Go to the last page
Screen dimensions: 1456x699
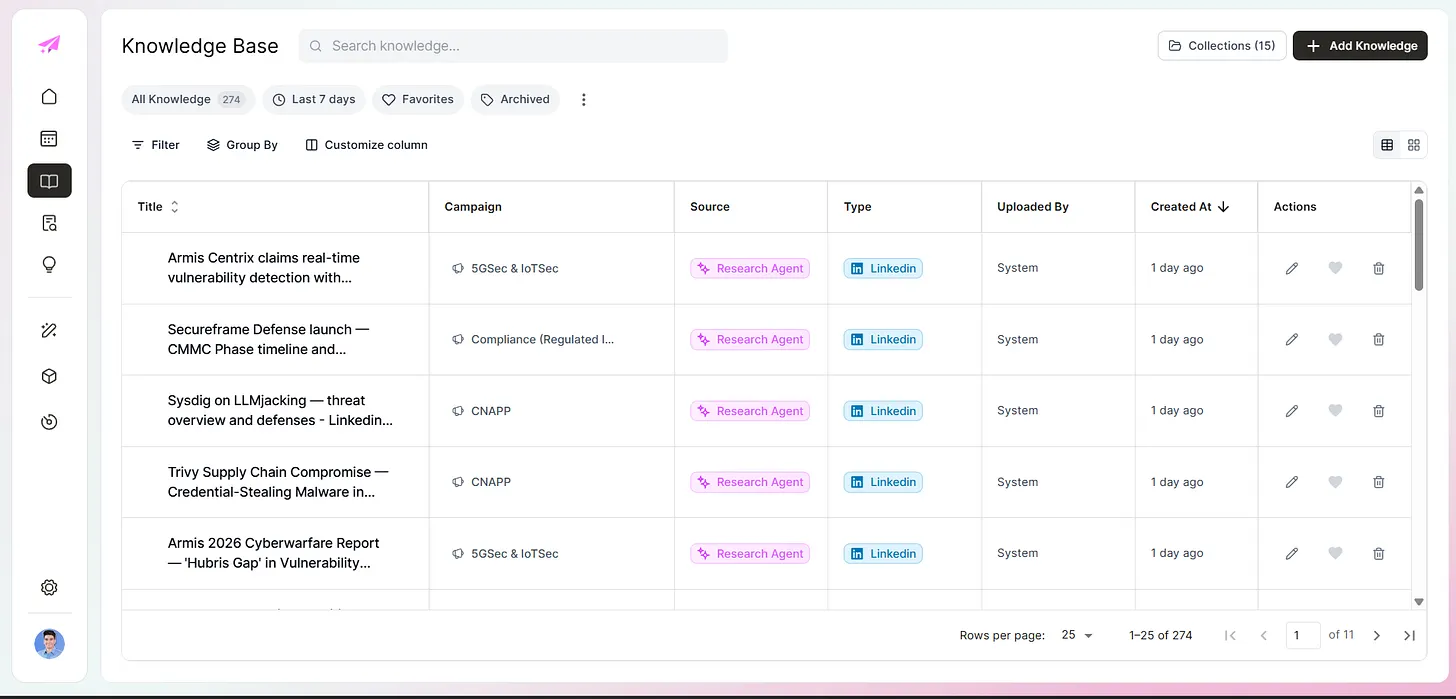point(1410,635)
